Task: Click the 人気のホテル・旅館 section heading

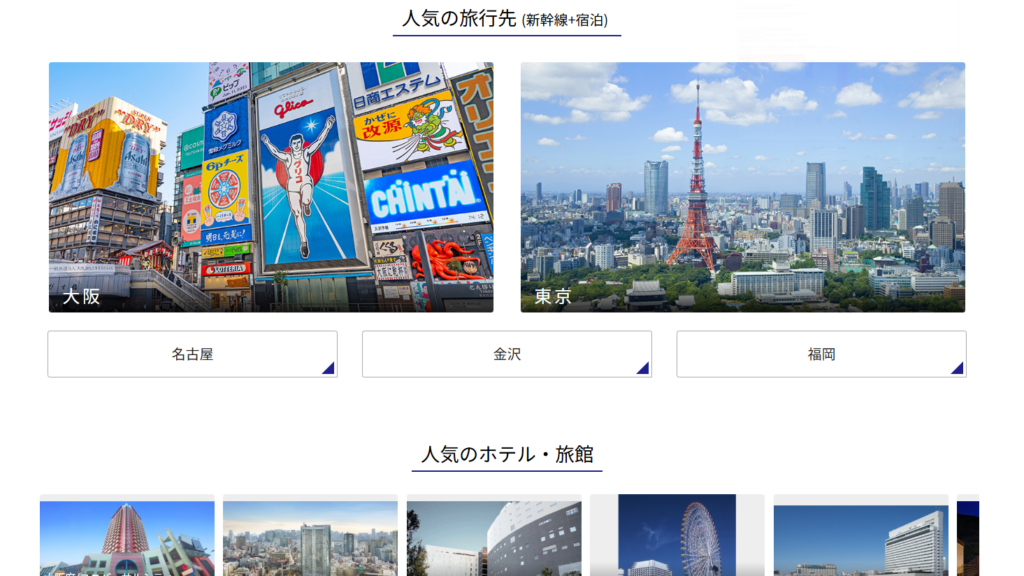Action: point(507,455)
